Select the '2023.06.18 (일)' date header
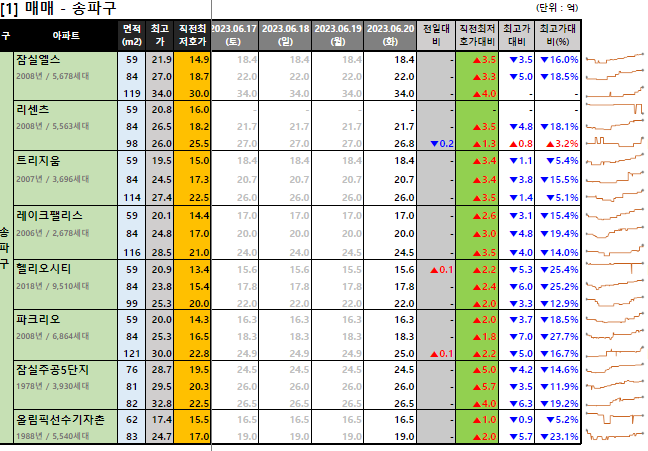Screen dimensions: 648x451 [x=285, y=35]
